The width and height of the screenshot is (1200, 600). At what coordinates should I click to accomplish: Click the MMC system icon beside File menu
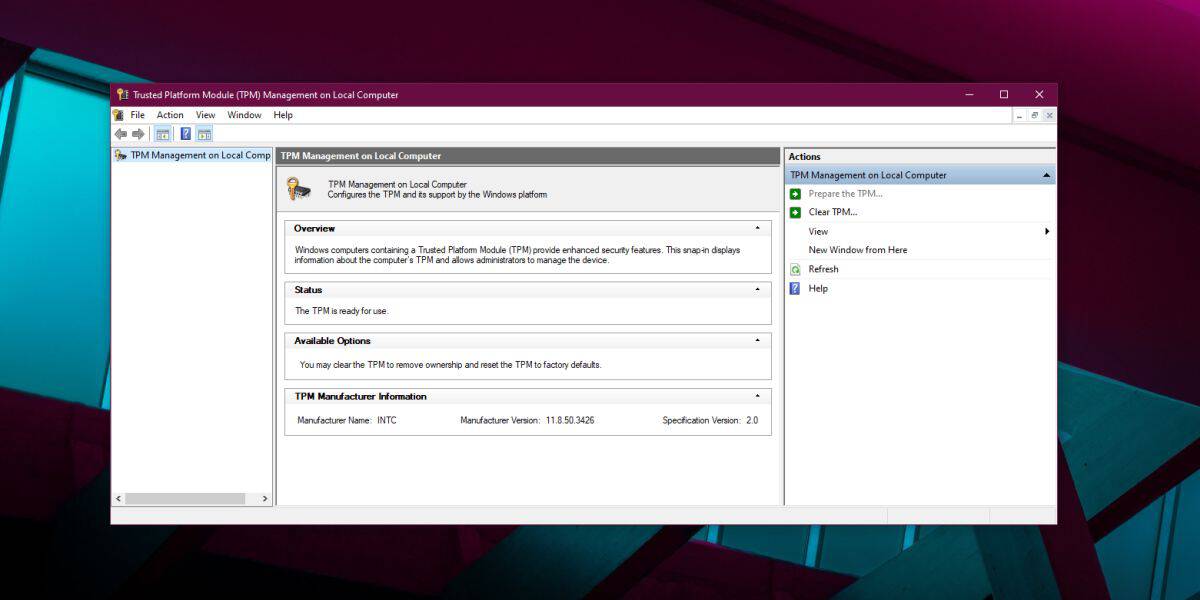[x=119, y=115]
